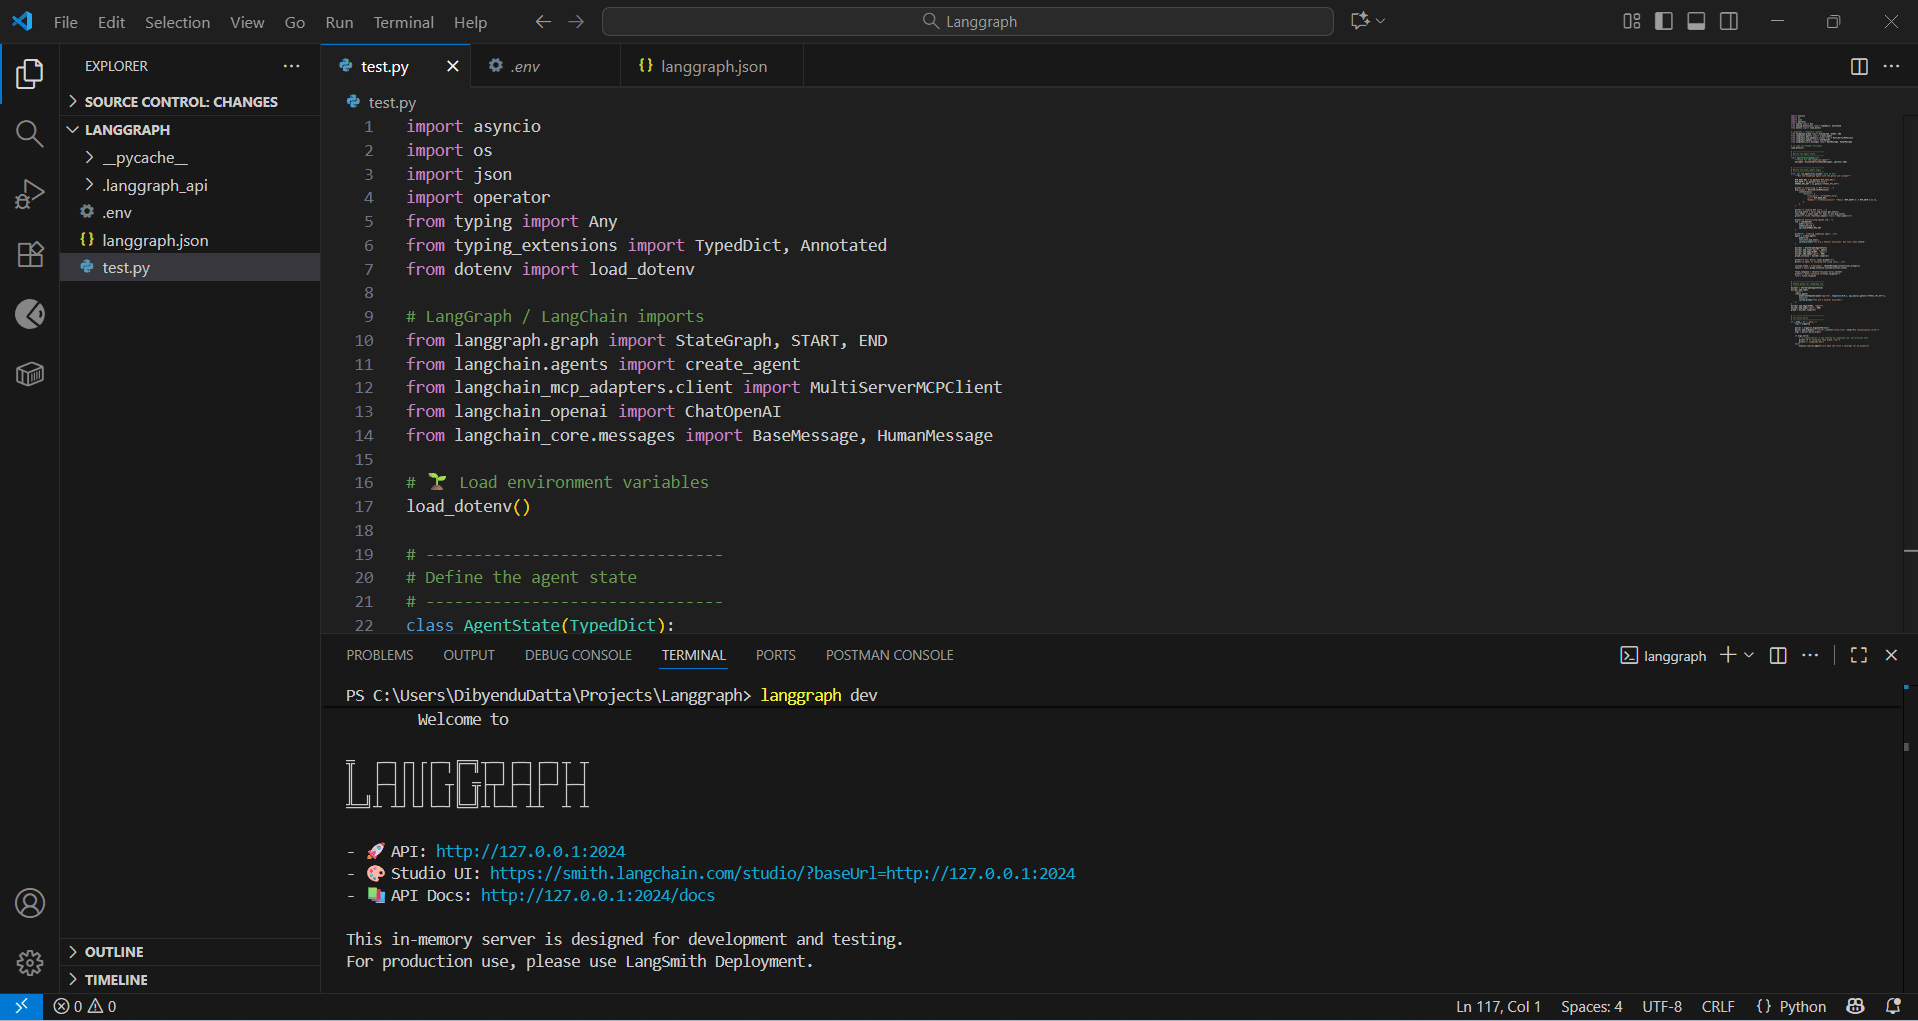Open the Accounts menu icon
This screenshot has width=1918, height=1021.
(x=30, y=903)
